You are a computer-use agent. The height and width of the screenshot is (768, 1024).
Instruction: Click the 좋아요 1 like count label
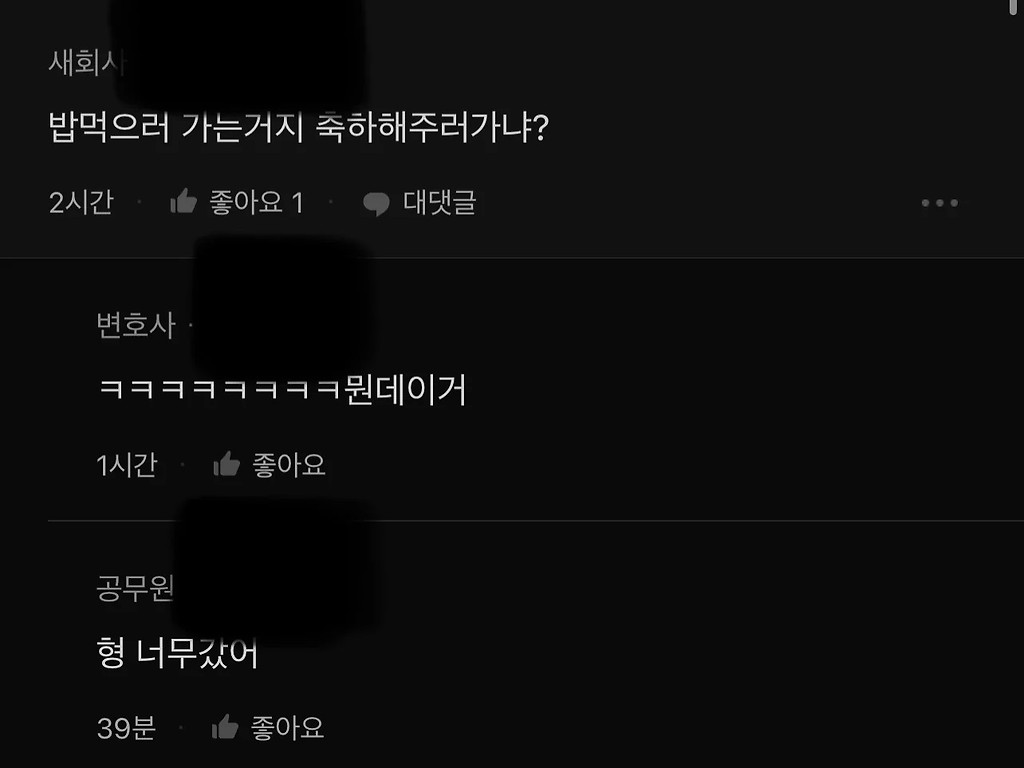click(257, 202)
